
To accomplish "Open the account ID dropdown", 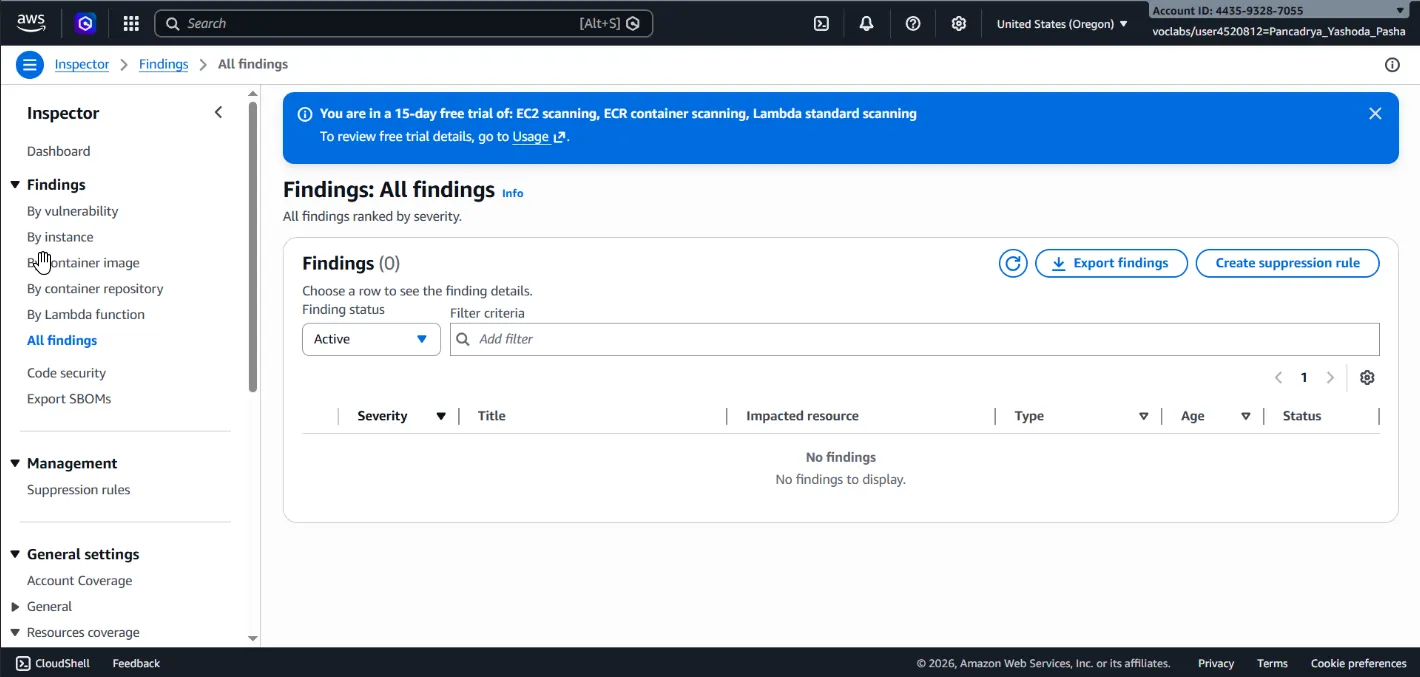I will click(1280, 10).
